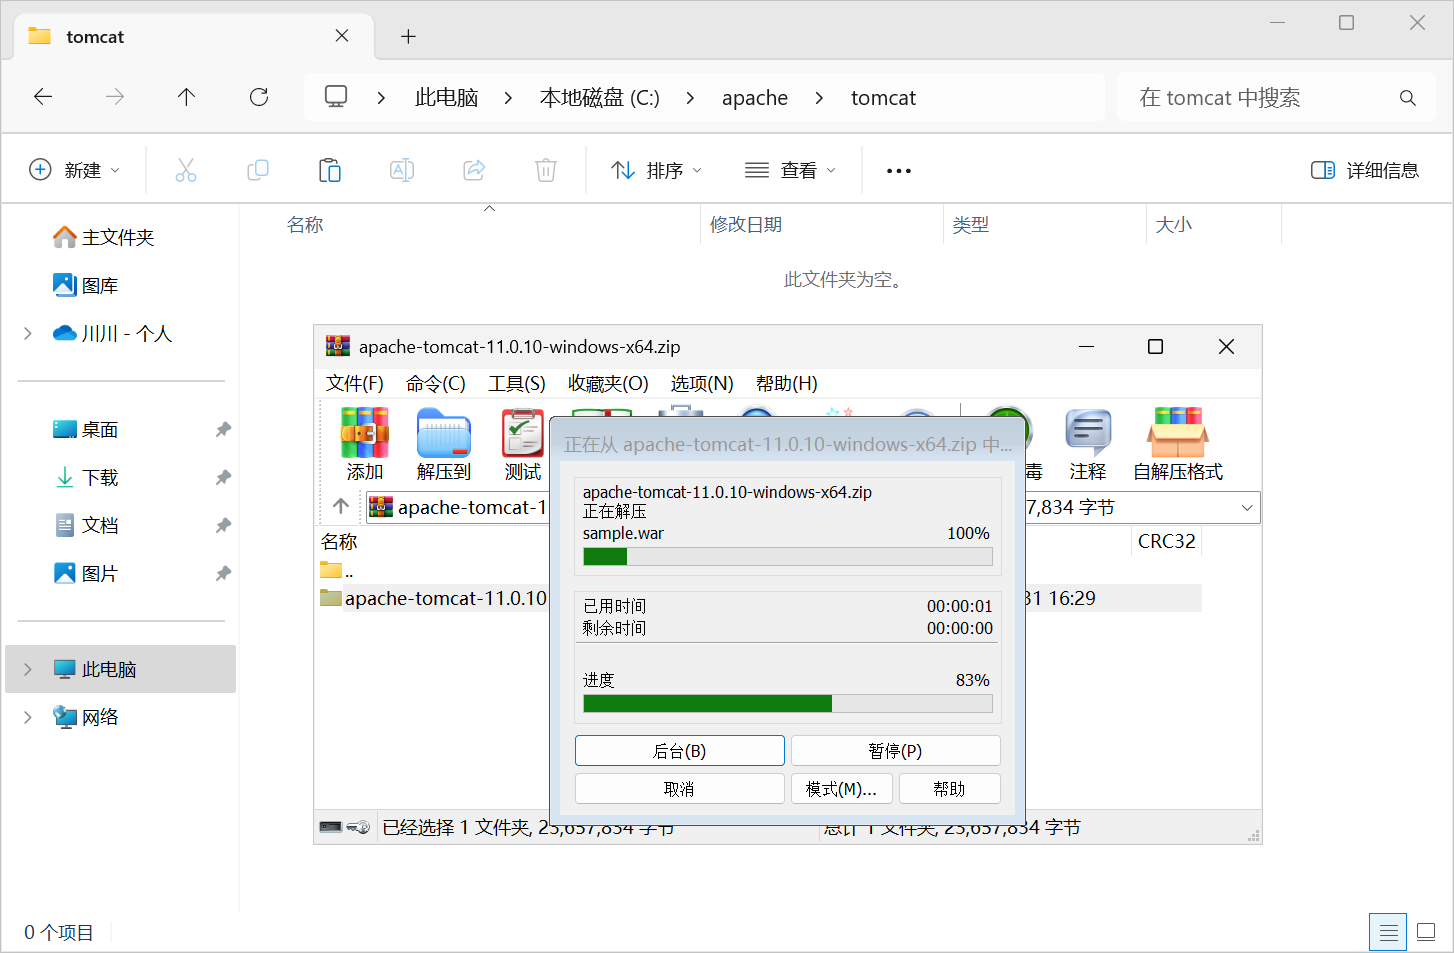Image resolution: width=1454 pixels, height=953 pixels.
Task: Click the Comment (注释) toolbar icon
Action: [1088, 444]
